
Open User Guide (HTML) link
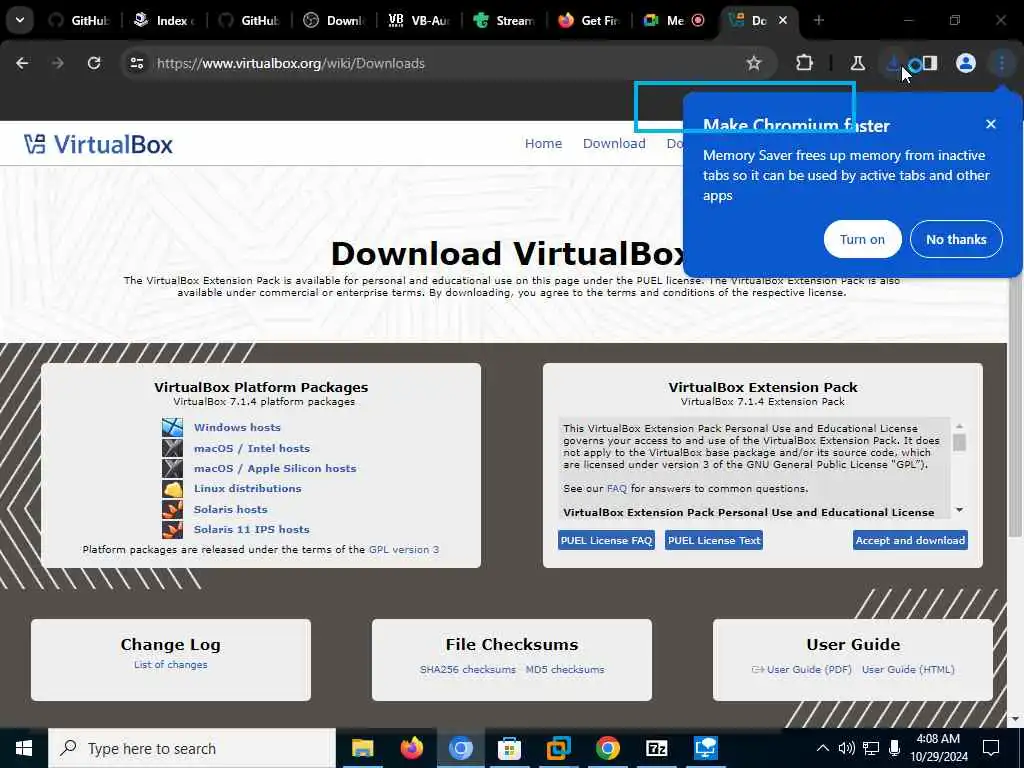908,669
